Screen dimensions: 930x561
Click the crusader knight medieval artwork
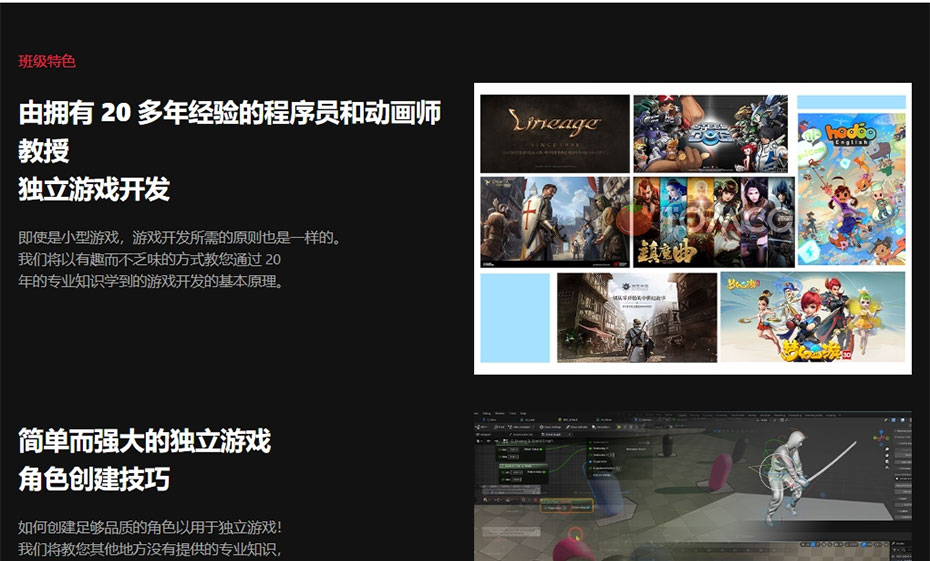click(555, 222)
